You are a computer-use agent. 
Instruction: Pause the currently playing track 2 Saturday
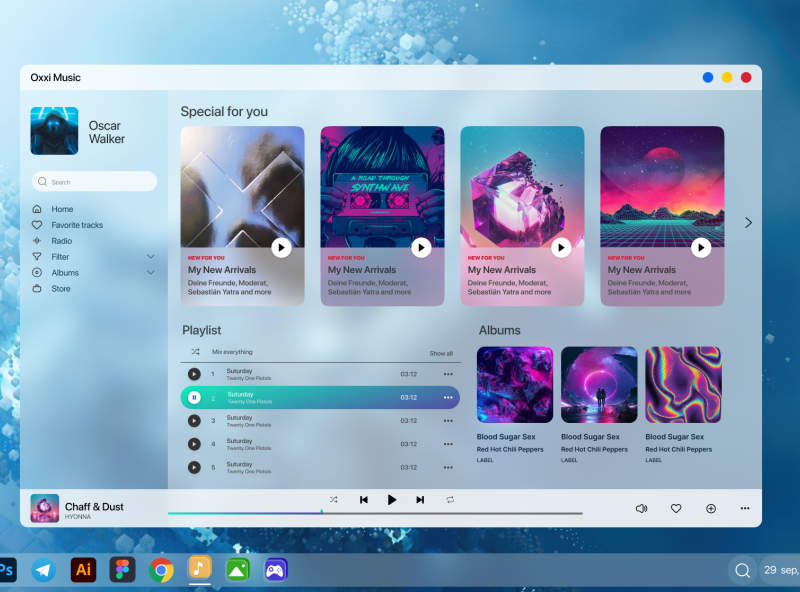coord(194,397)
